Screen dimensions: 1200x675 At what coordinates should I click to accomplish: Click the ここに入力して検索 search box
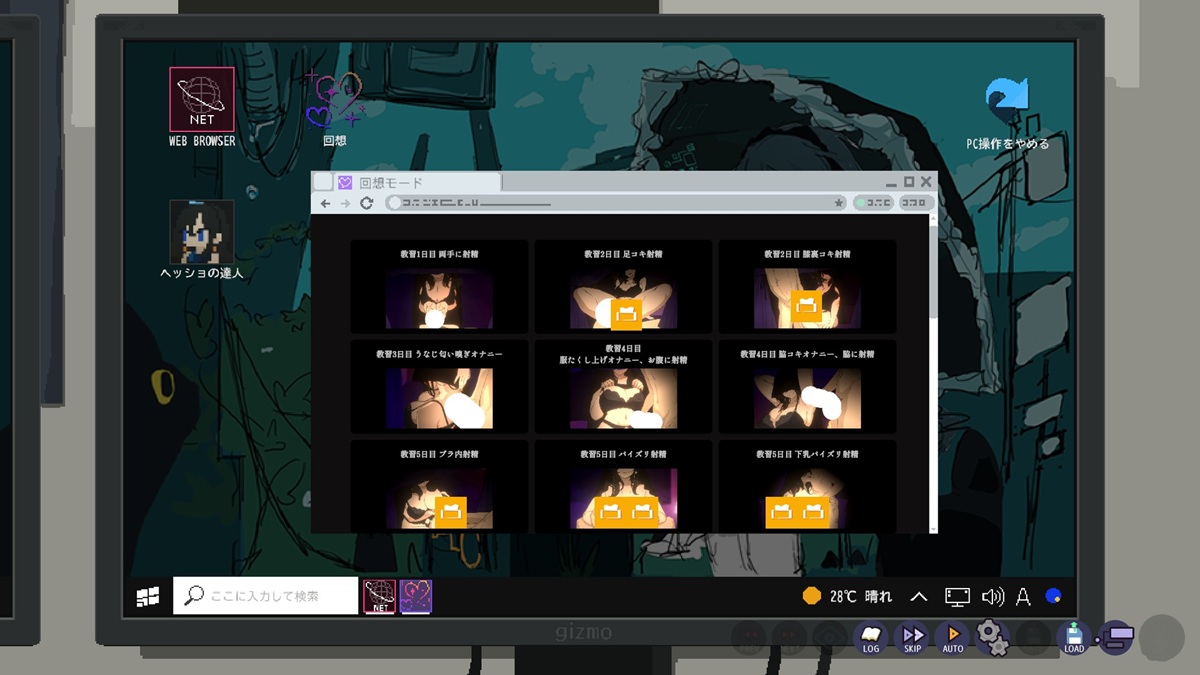266,596
